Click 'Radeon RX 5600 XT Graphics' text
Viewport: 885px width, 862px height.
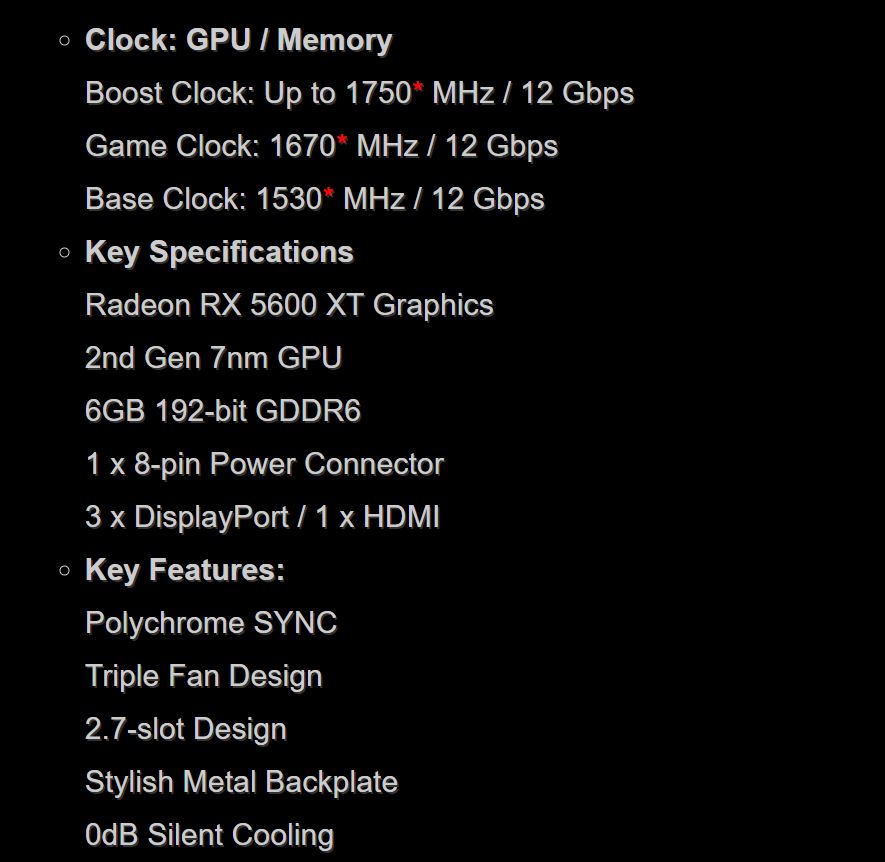[x=289, y=305]
